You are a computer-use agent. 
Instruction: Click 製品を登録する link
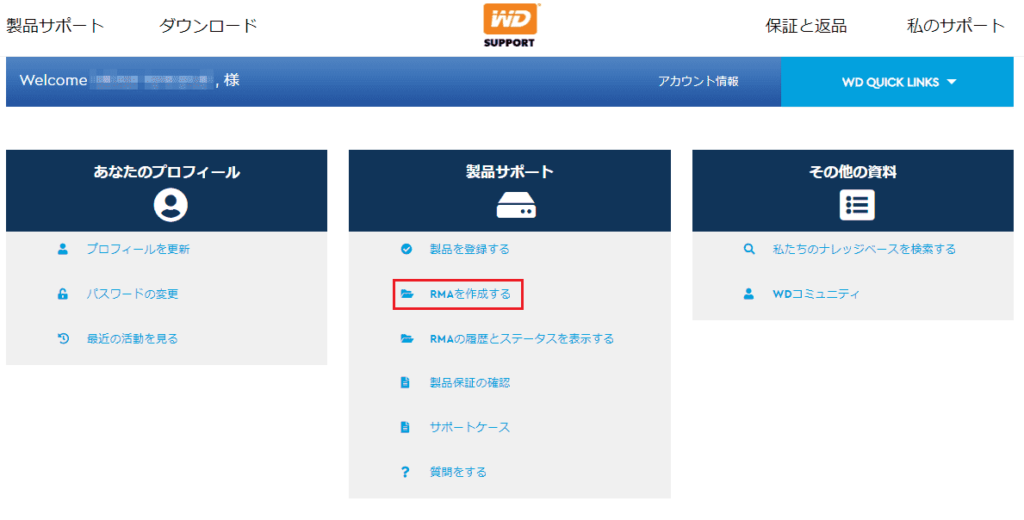click(x=469, y=249)
